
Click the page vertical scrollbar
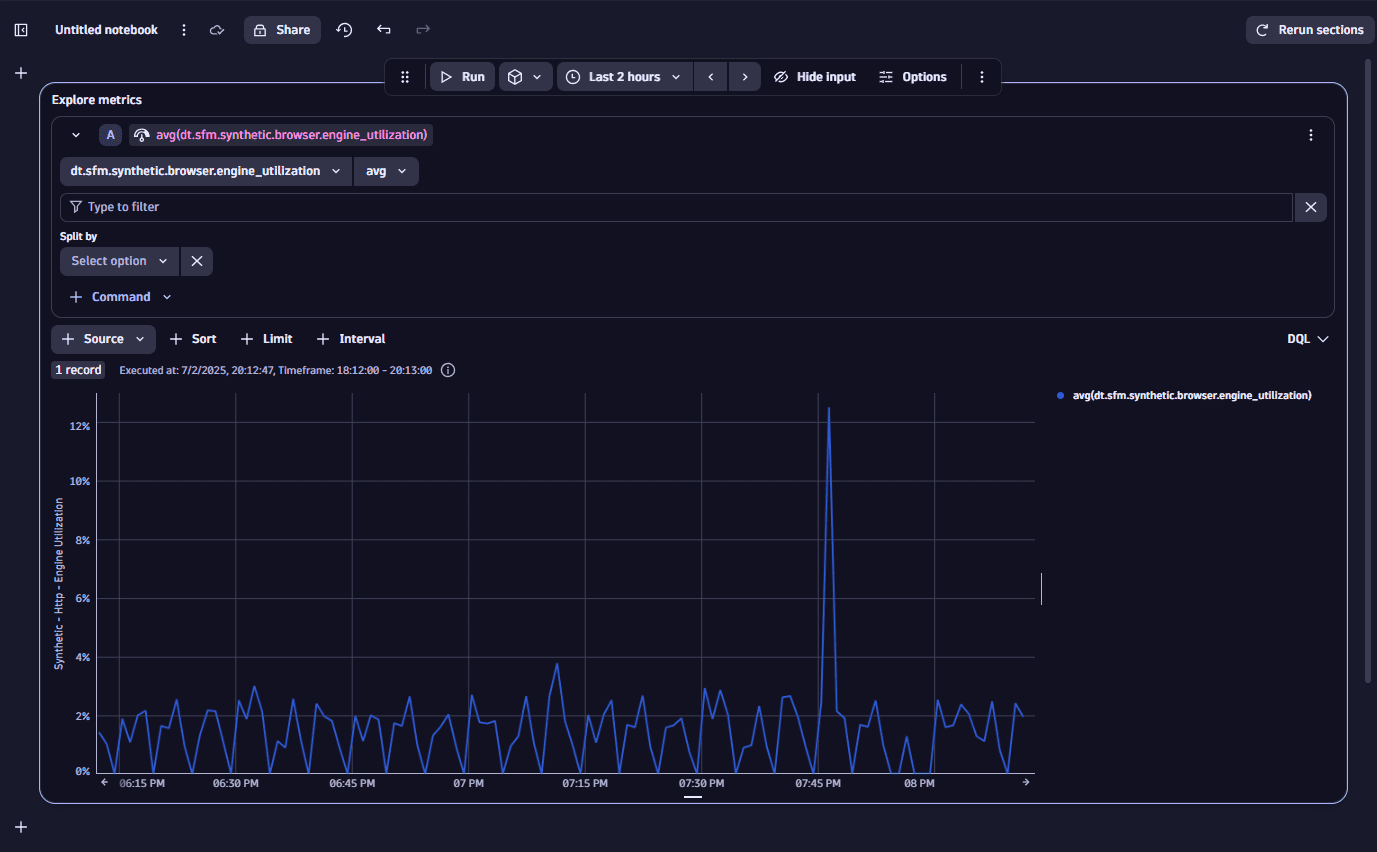tap(1369, 370)
